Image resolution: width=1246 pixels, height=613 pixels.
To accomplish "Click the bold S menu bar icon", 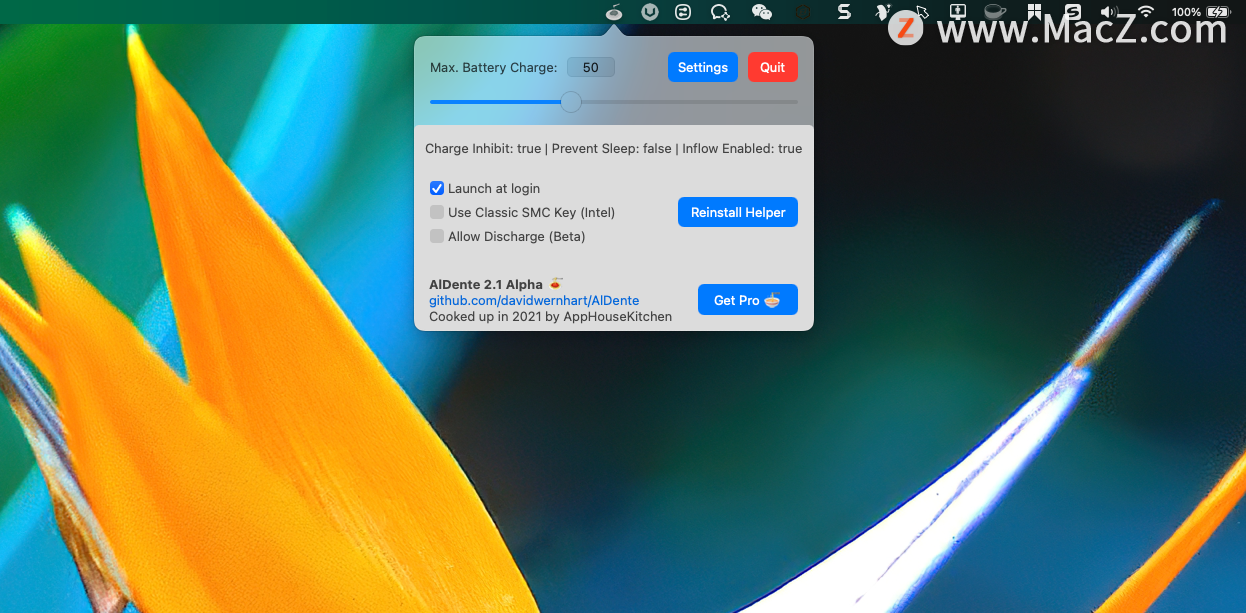I will point(844,12).
